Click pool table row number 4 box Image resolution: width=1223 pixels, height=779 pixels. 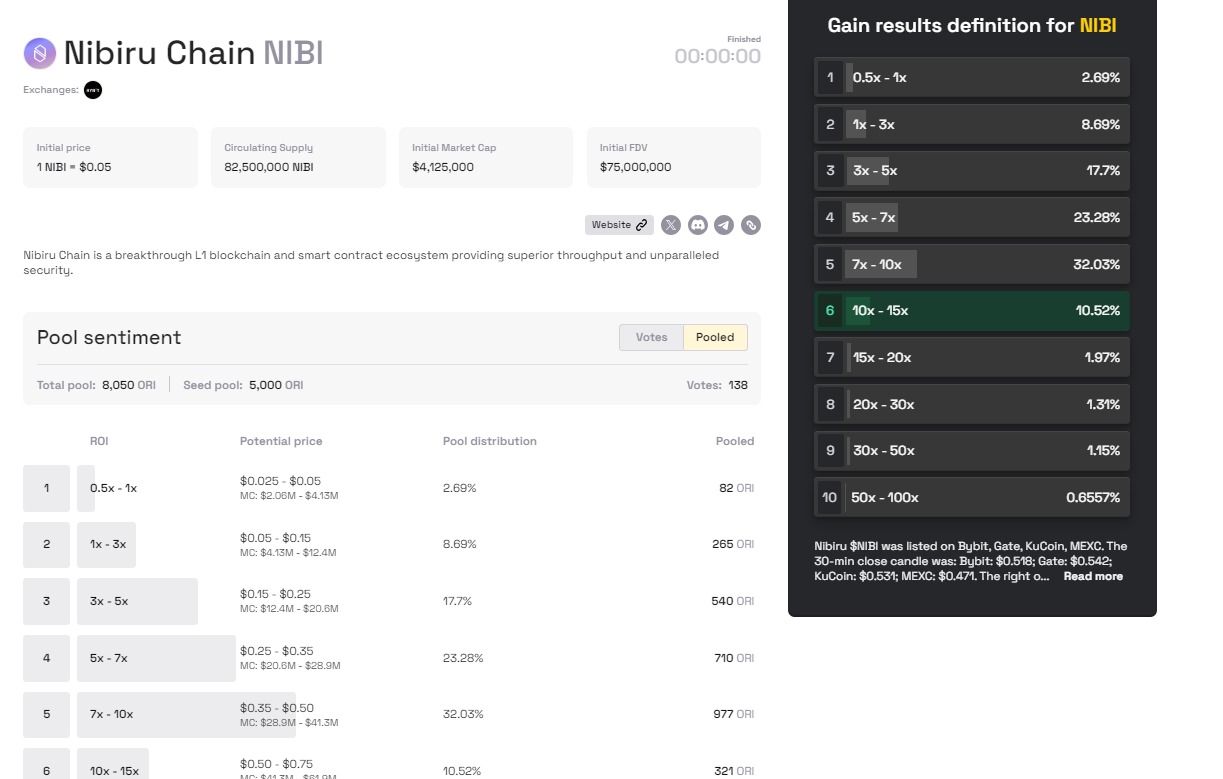[x=46, y=658]
